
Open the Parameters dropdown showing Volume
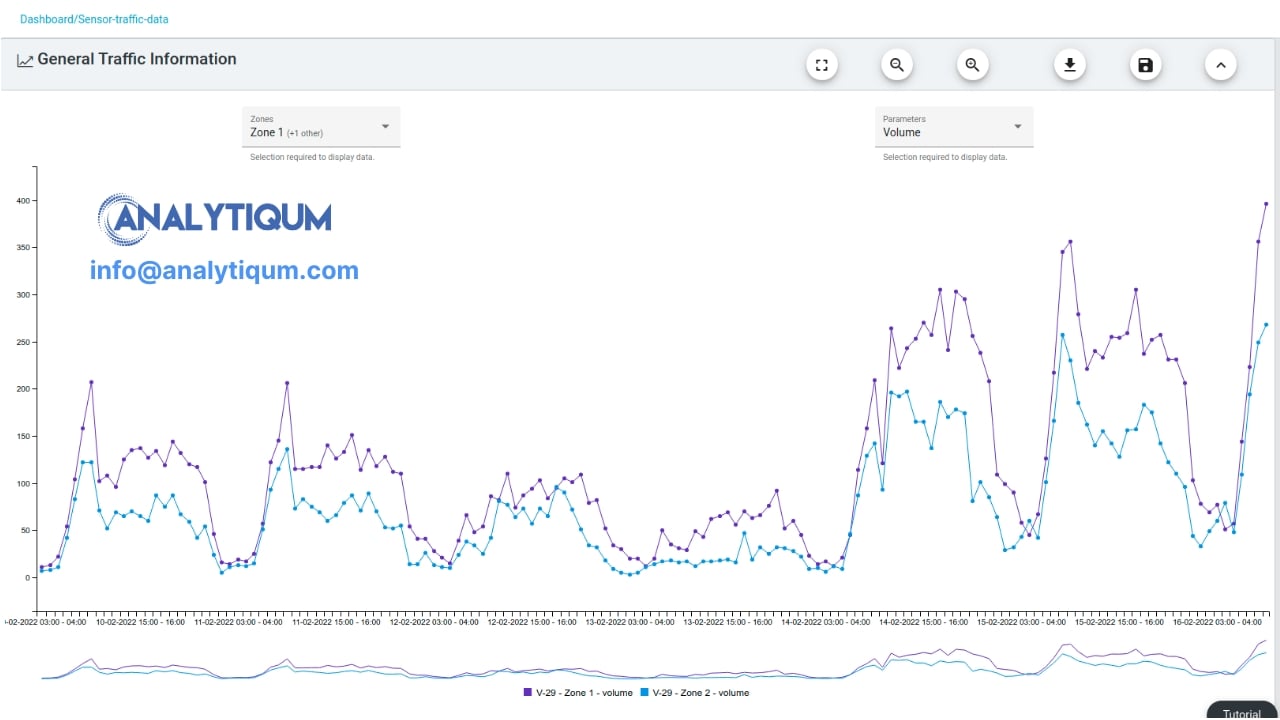pyautogui.click(x=953, y=127)
